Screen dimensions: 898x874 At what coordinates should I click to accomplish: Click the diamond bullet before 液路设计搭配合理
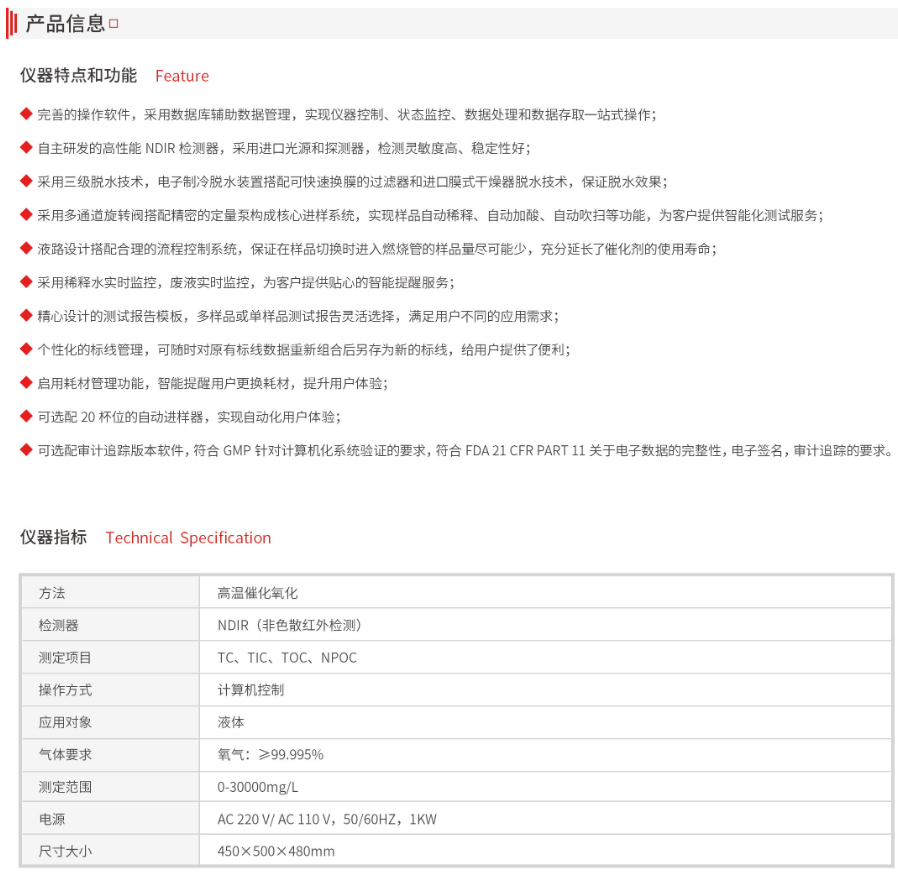point(26,248)
